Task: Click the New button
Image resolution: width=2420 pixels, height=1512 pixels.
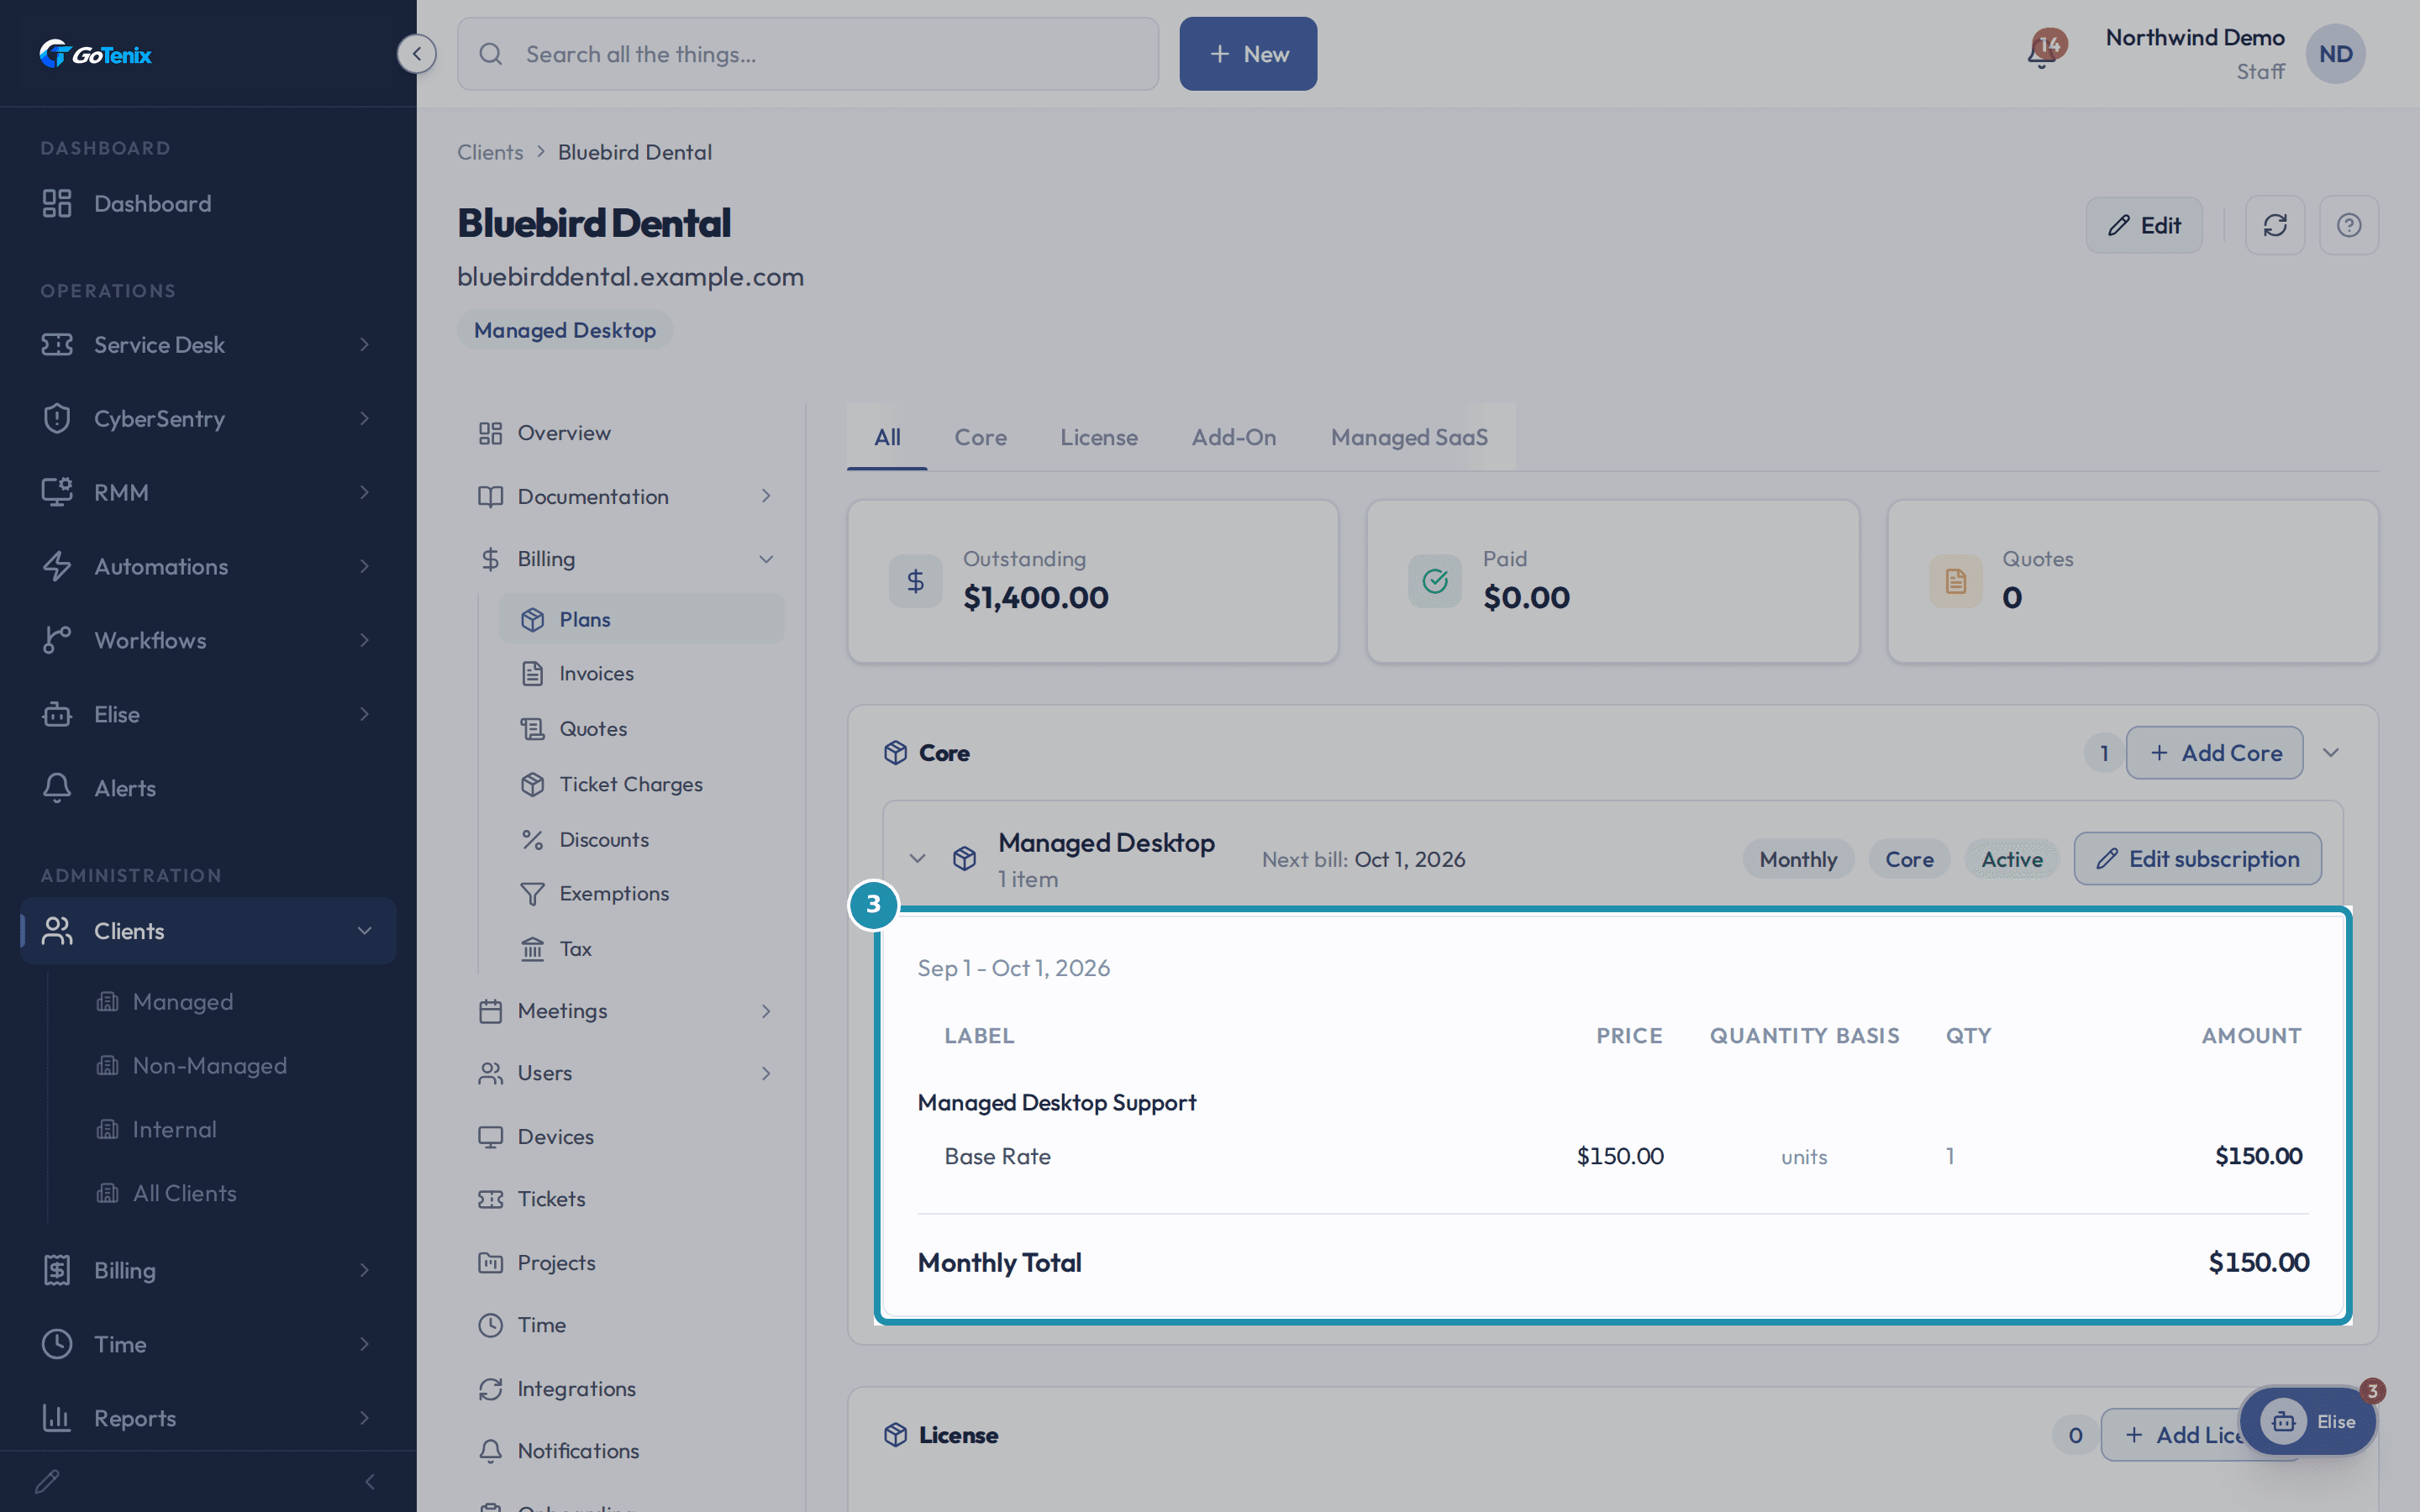Action: tap(1248, 54)
